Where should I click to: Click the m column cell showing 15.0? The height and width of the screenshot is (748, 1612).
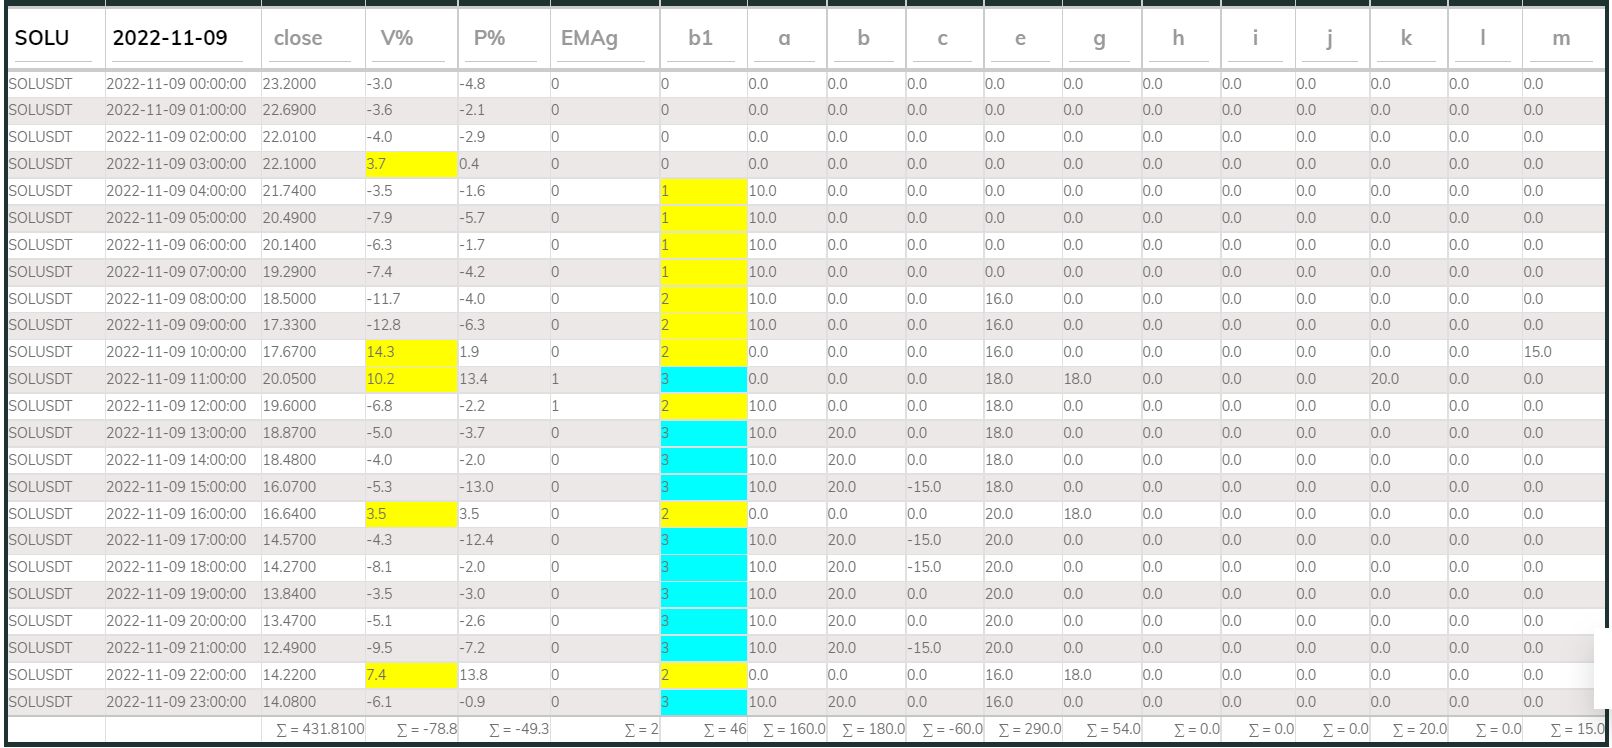tap(1561, 352)
